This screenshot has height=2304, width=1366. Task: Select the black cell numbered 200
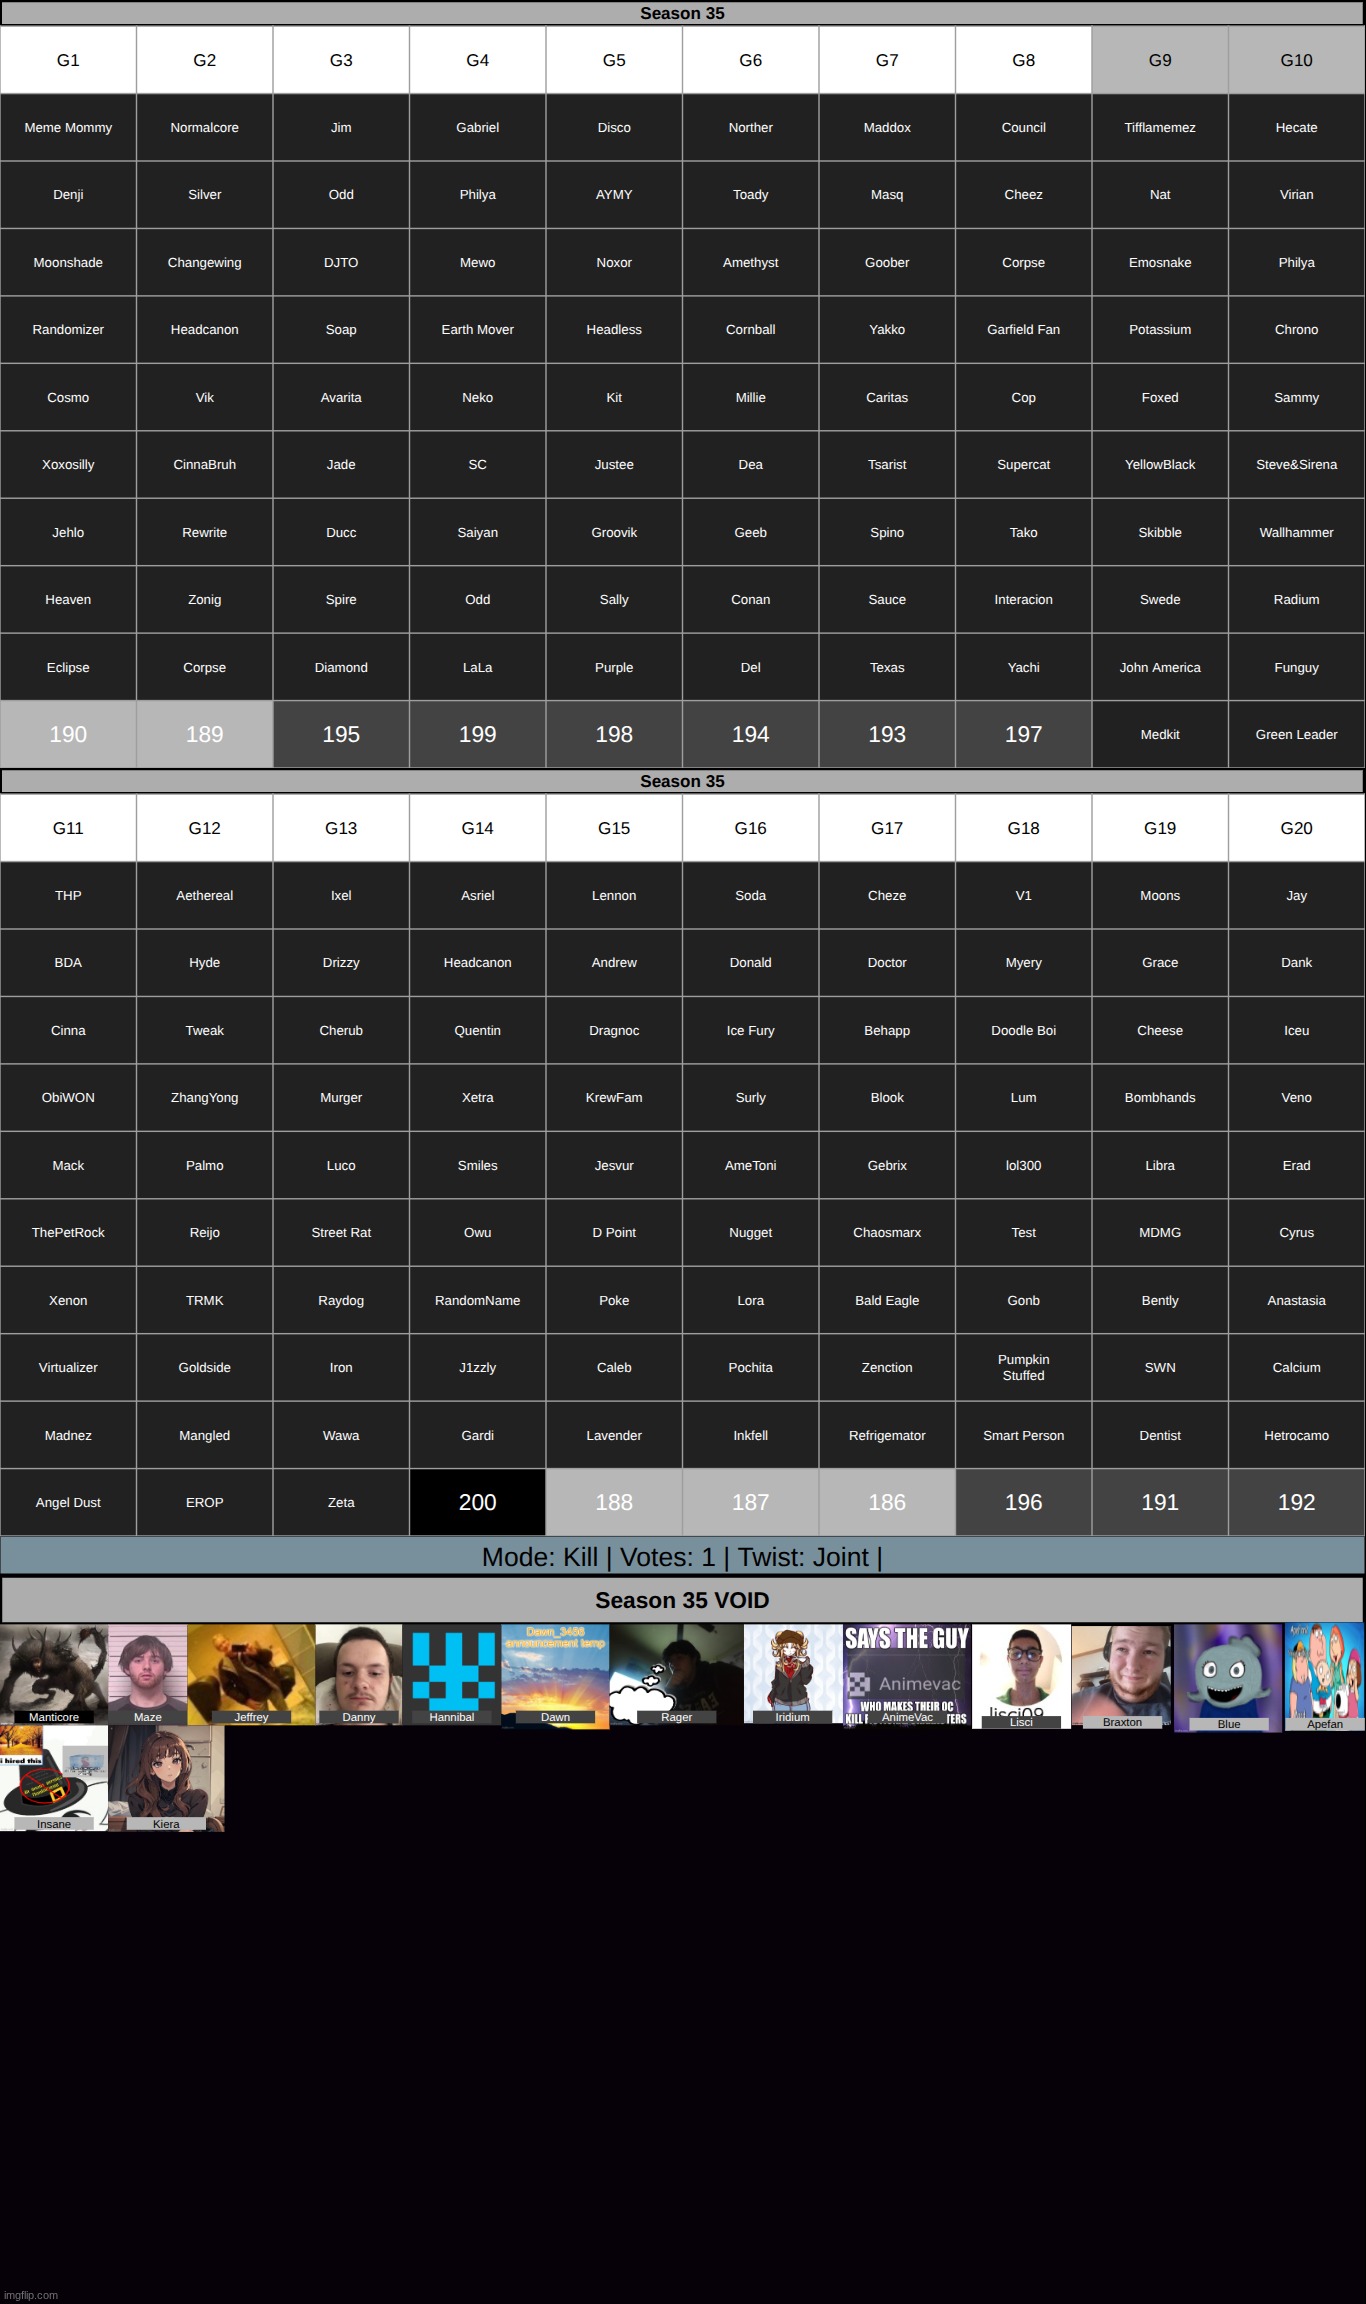tap(477, 1502)
